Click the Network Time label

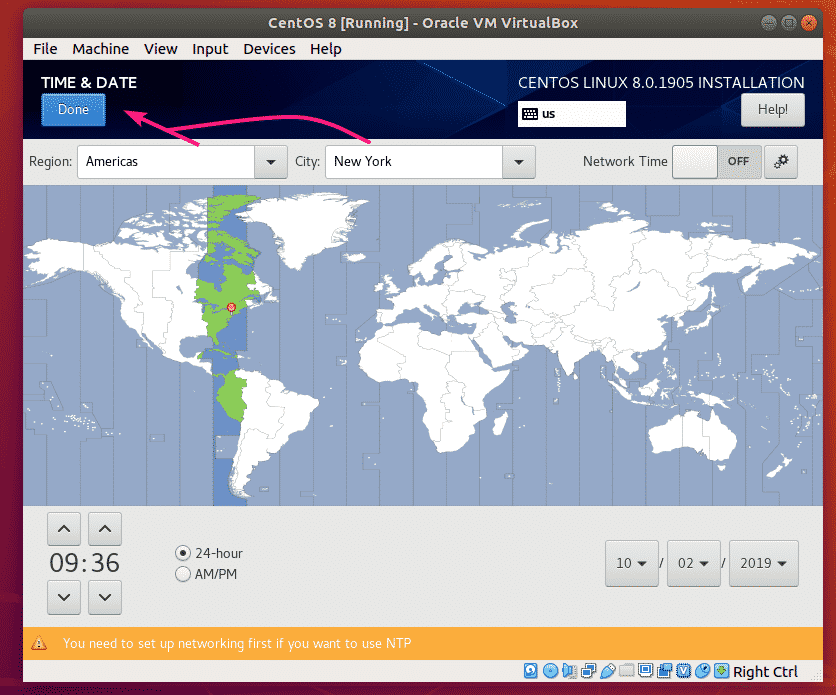click(x=625, y=161)
